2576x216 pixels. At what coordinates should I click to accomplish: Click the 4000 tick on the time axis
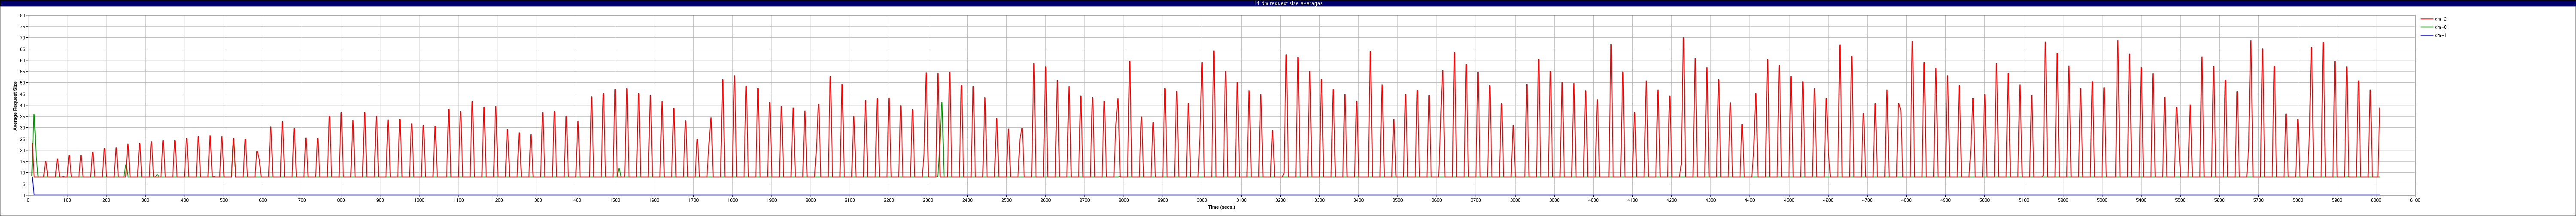click(x=1593, y=200)
